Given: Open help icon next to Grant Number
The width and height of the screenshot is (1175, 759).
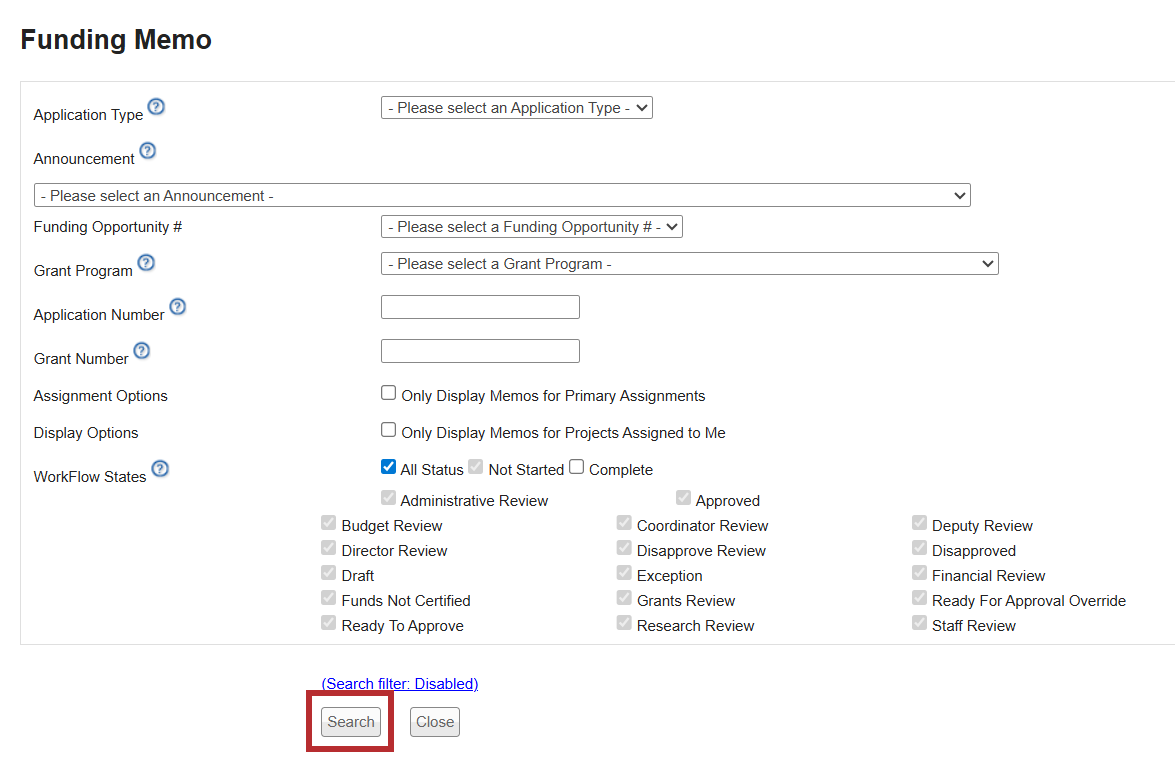Looking at the screenshot, I should point(141,351).
